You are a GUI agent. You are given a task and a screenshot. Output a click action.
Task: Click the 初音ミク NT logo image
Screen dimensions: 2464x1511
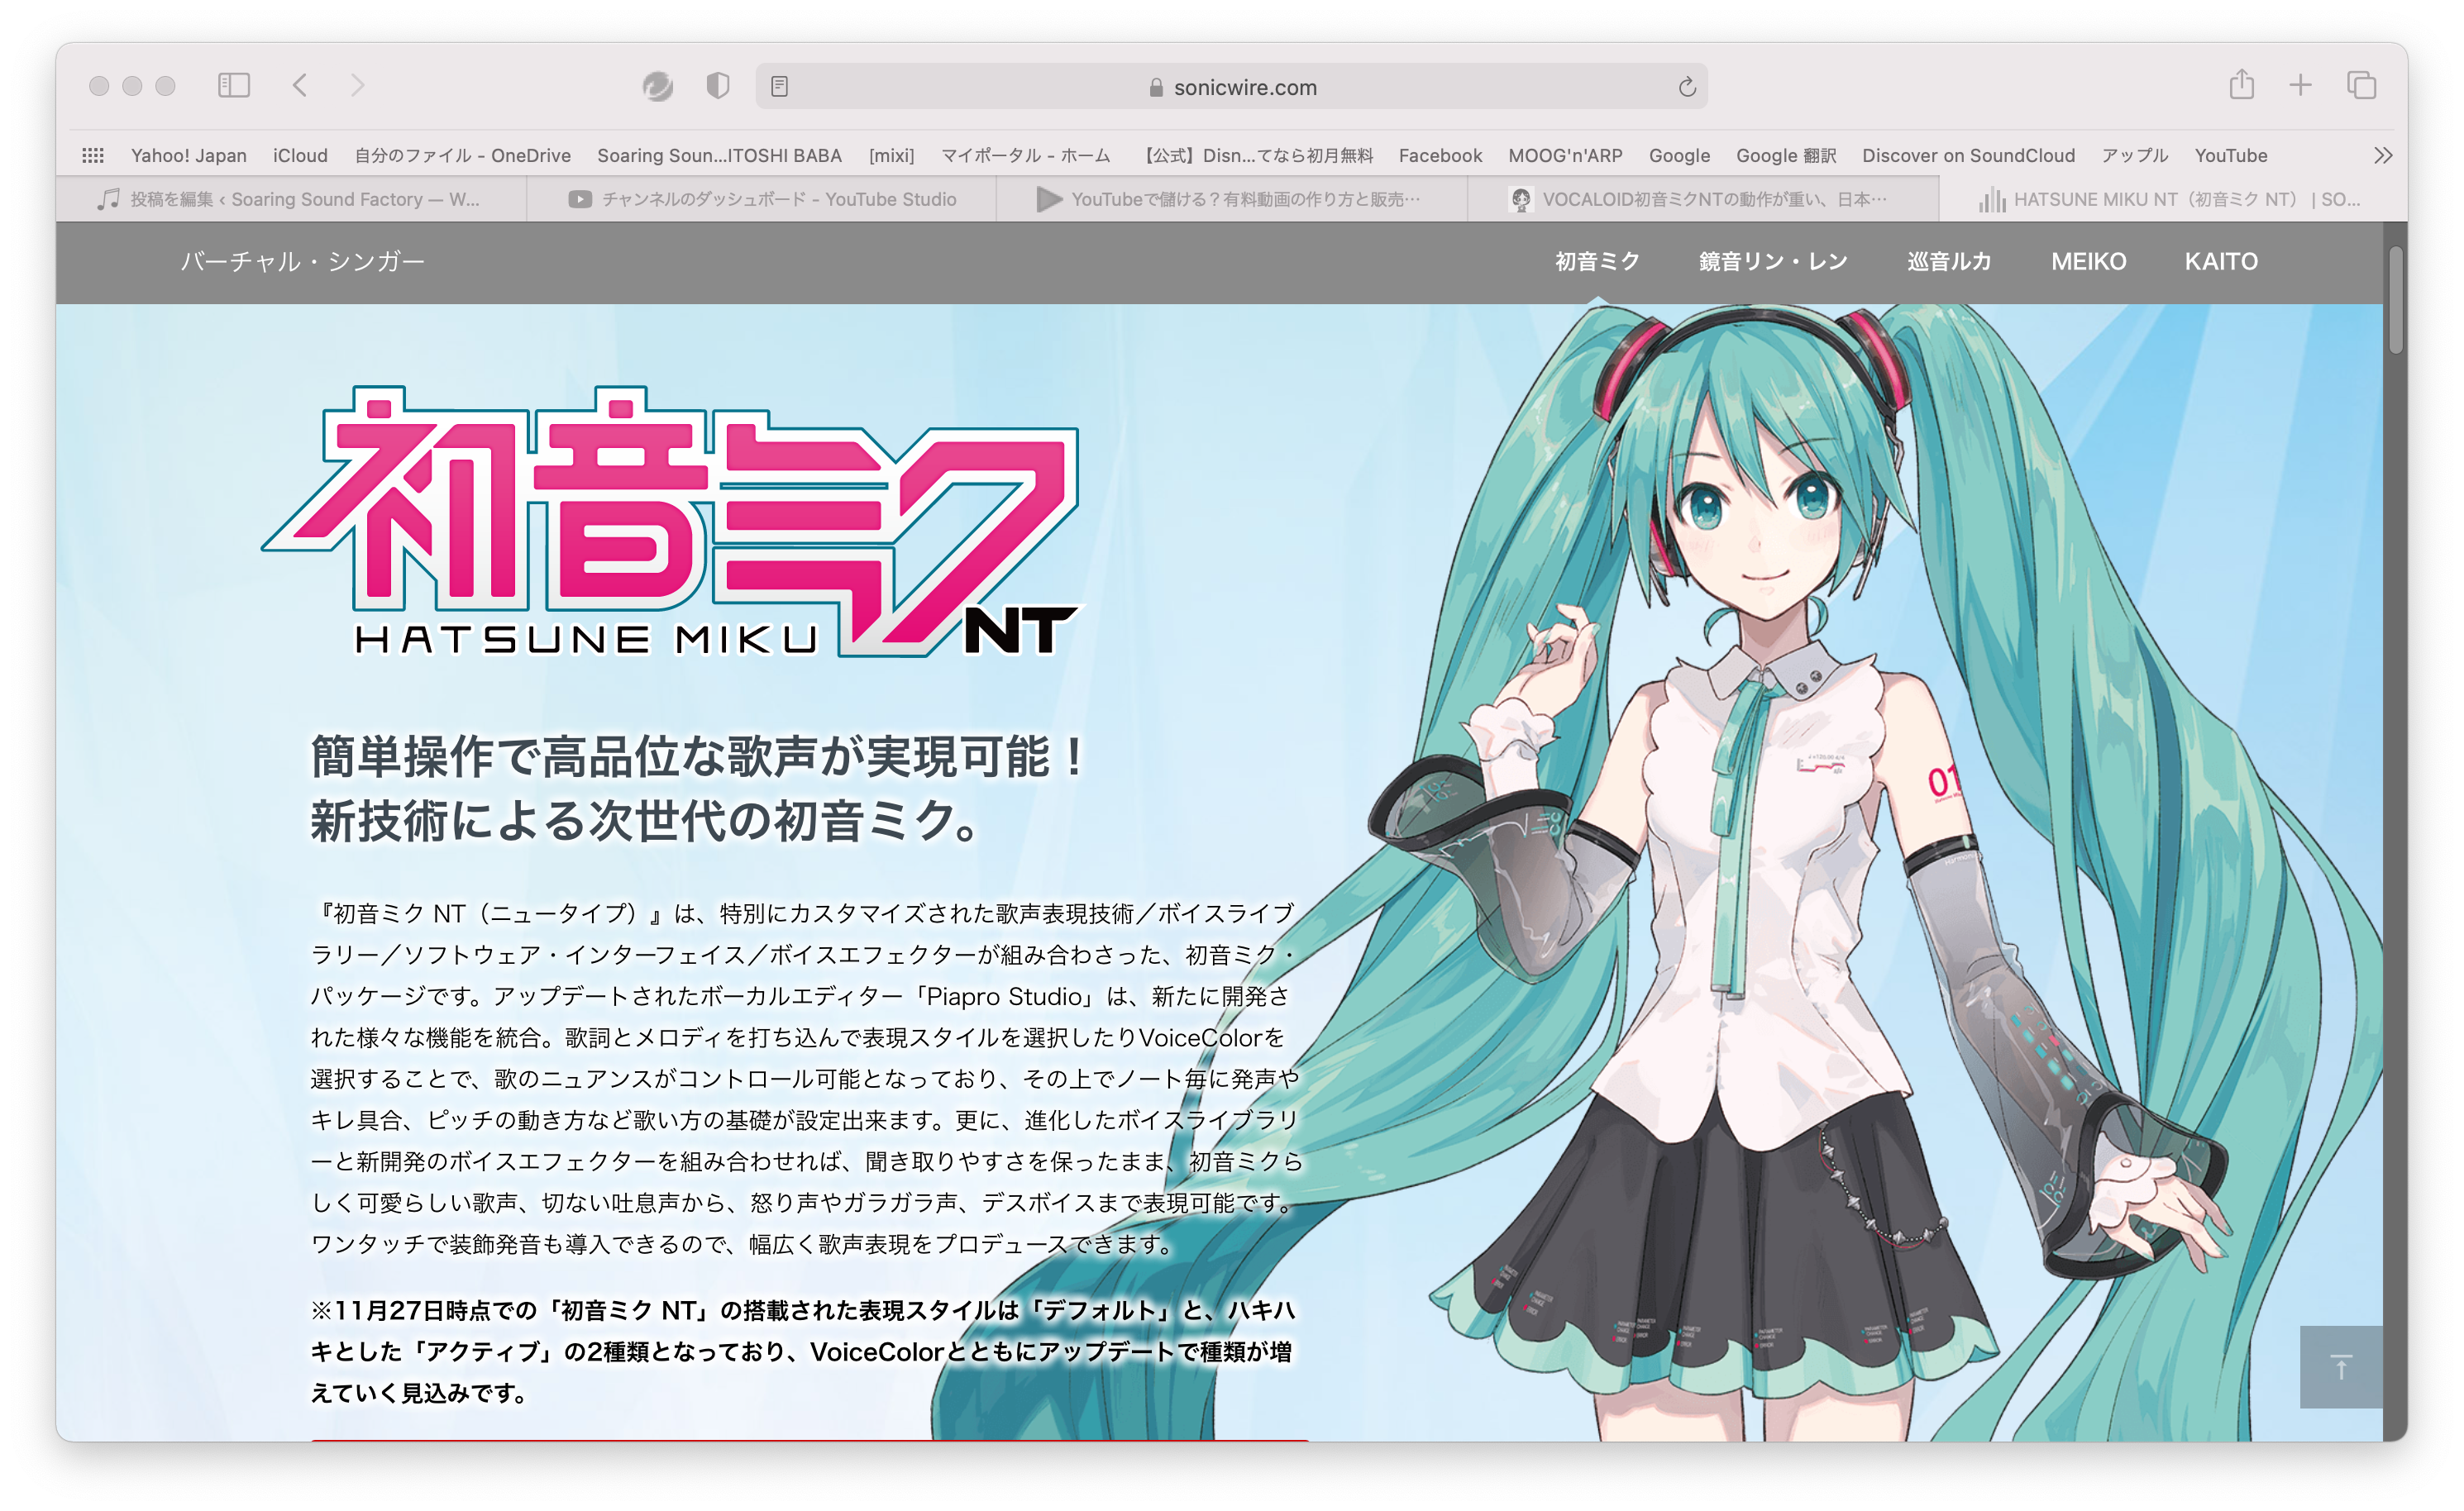672,521
